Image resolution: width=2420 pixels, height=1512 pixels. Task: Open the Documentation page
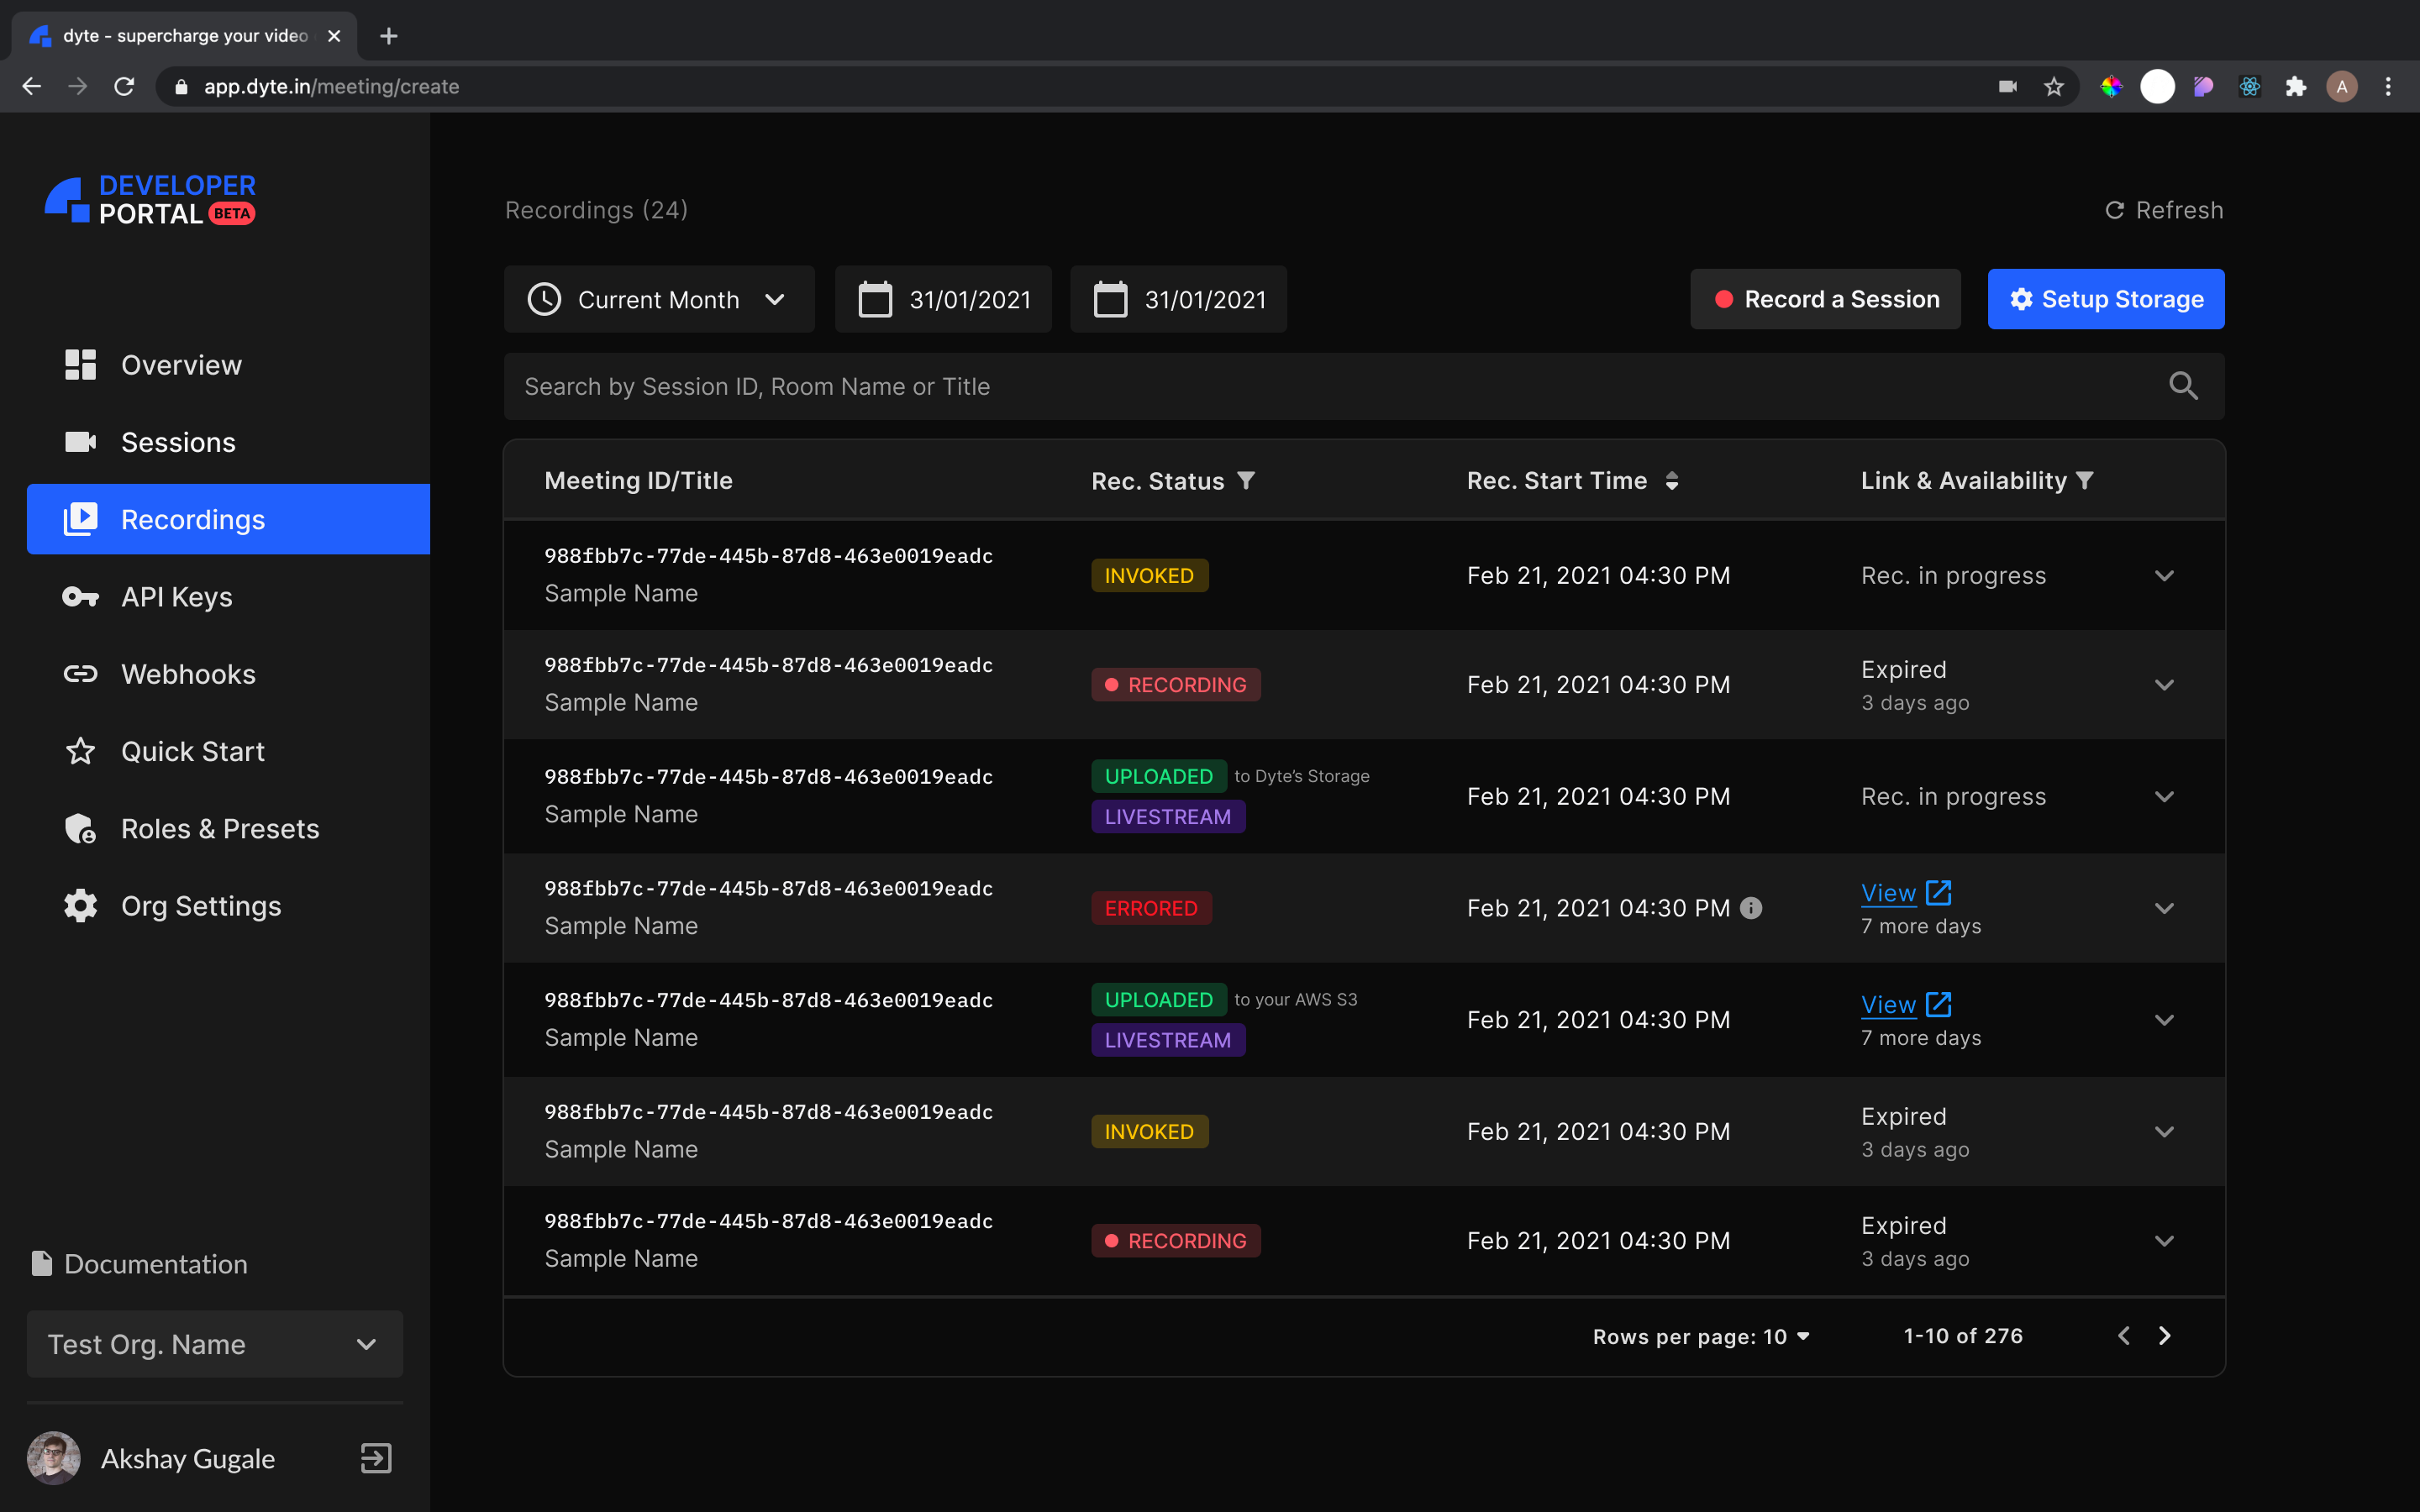pos(155,1264)
